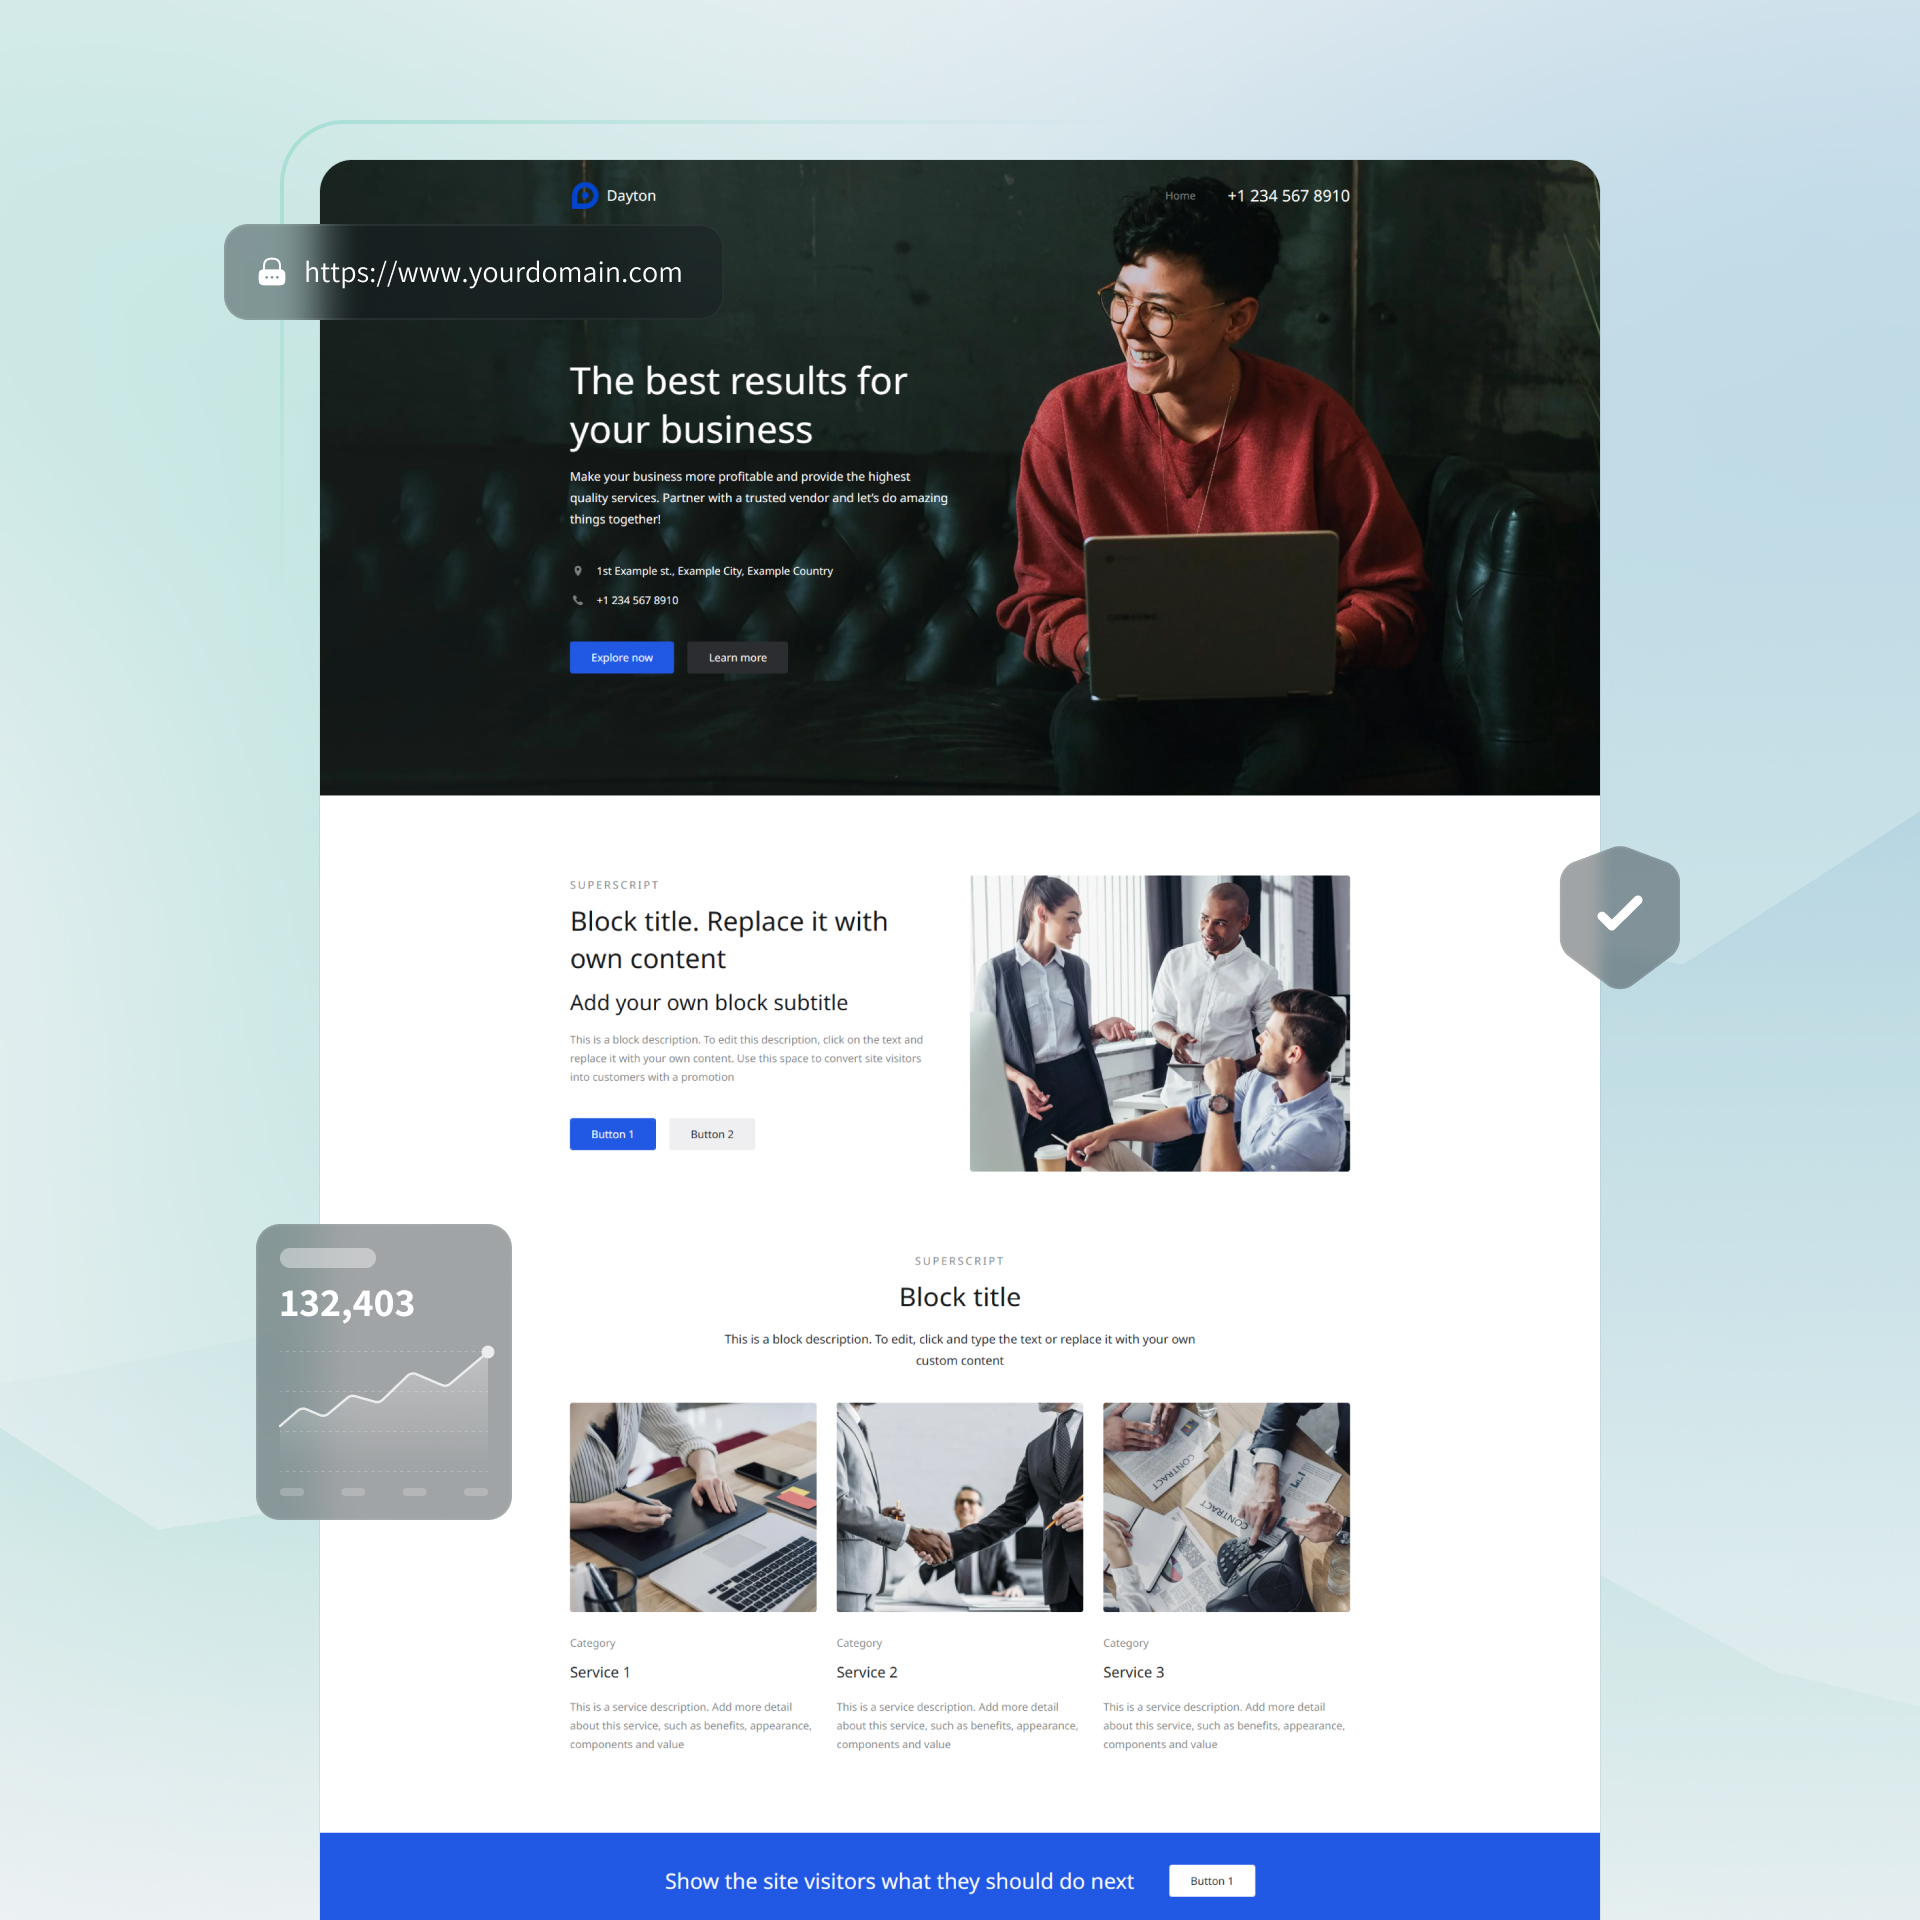Click the shield checkmark security icon

[1618, 913]
